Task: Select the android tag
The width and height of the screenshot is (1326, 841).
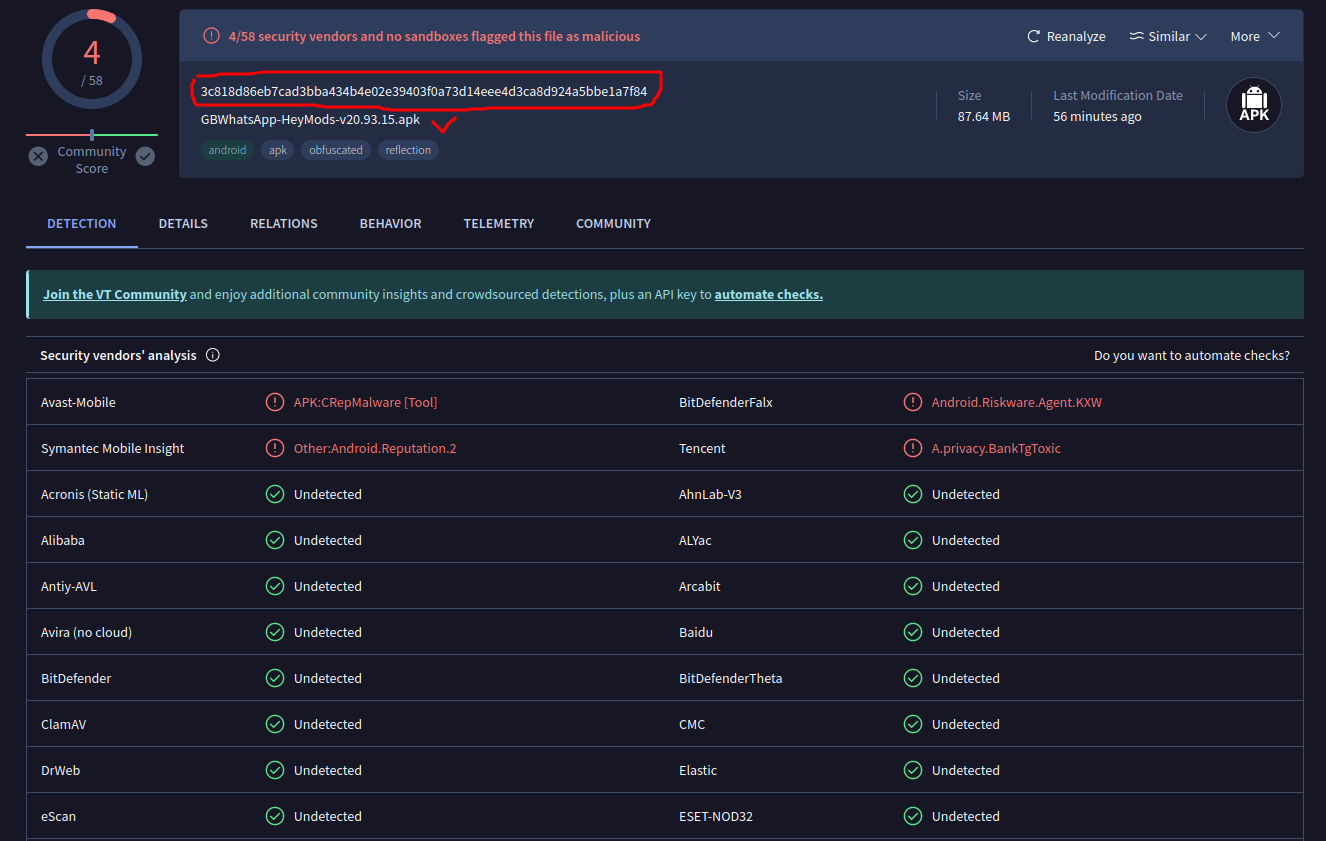Action: (227, 150)
